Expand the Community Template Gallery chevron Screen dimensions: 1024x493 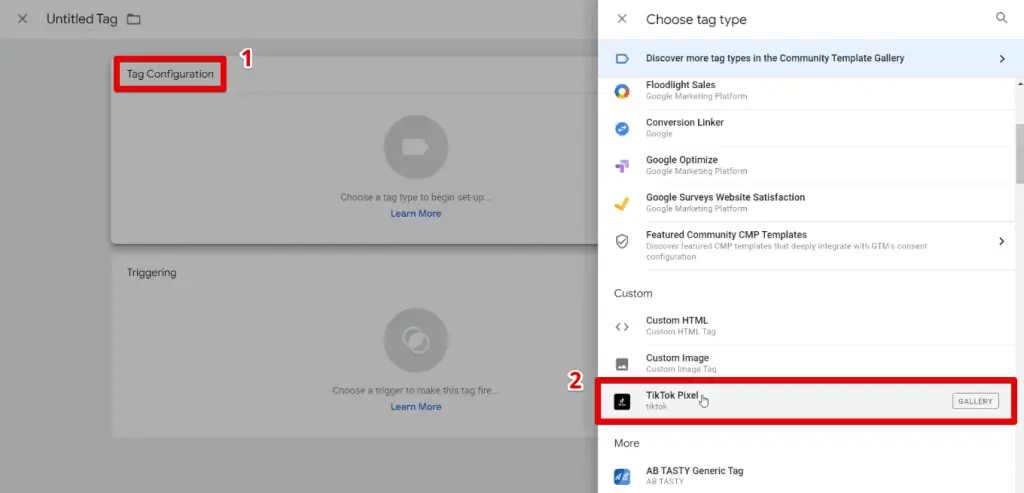1002,59
